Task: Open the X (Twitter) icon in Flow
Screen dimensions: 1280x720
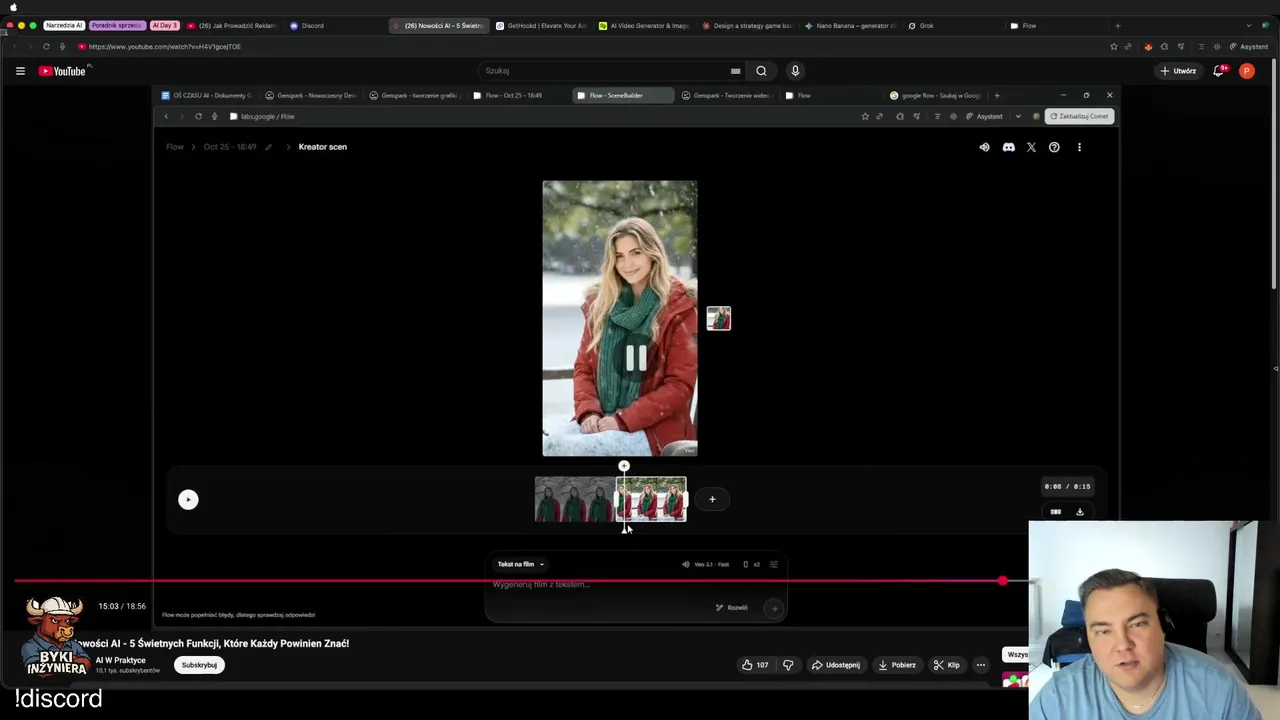Action: pyautogui.click(x=1031, y=147)
